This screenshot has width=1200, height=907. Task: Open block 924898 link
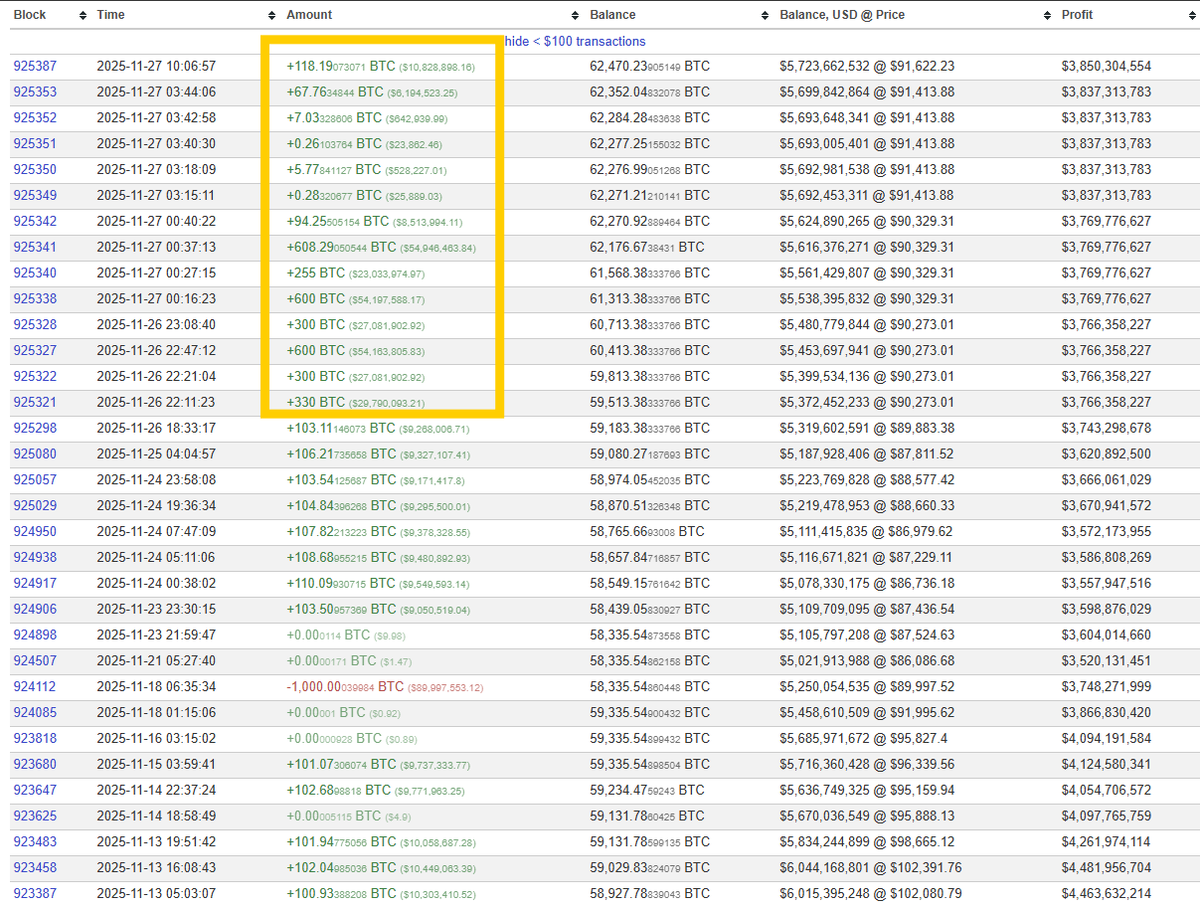pyautogui.click(x=35, y=635)
